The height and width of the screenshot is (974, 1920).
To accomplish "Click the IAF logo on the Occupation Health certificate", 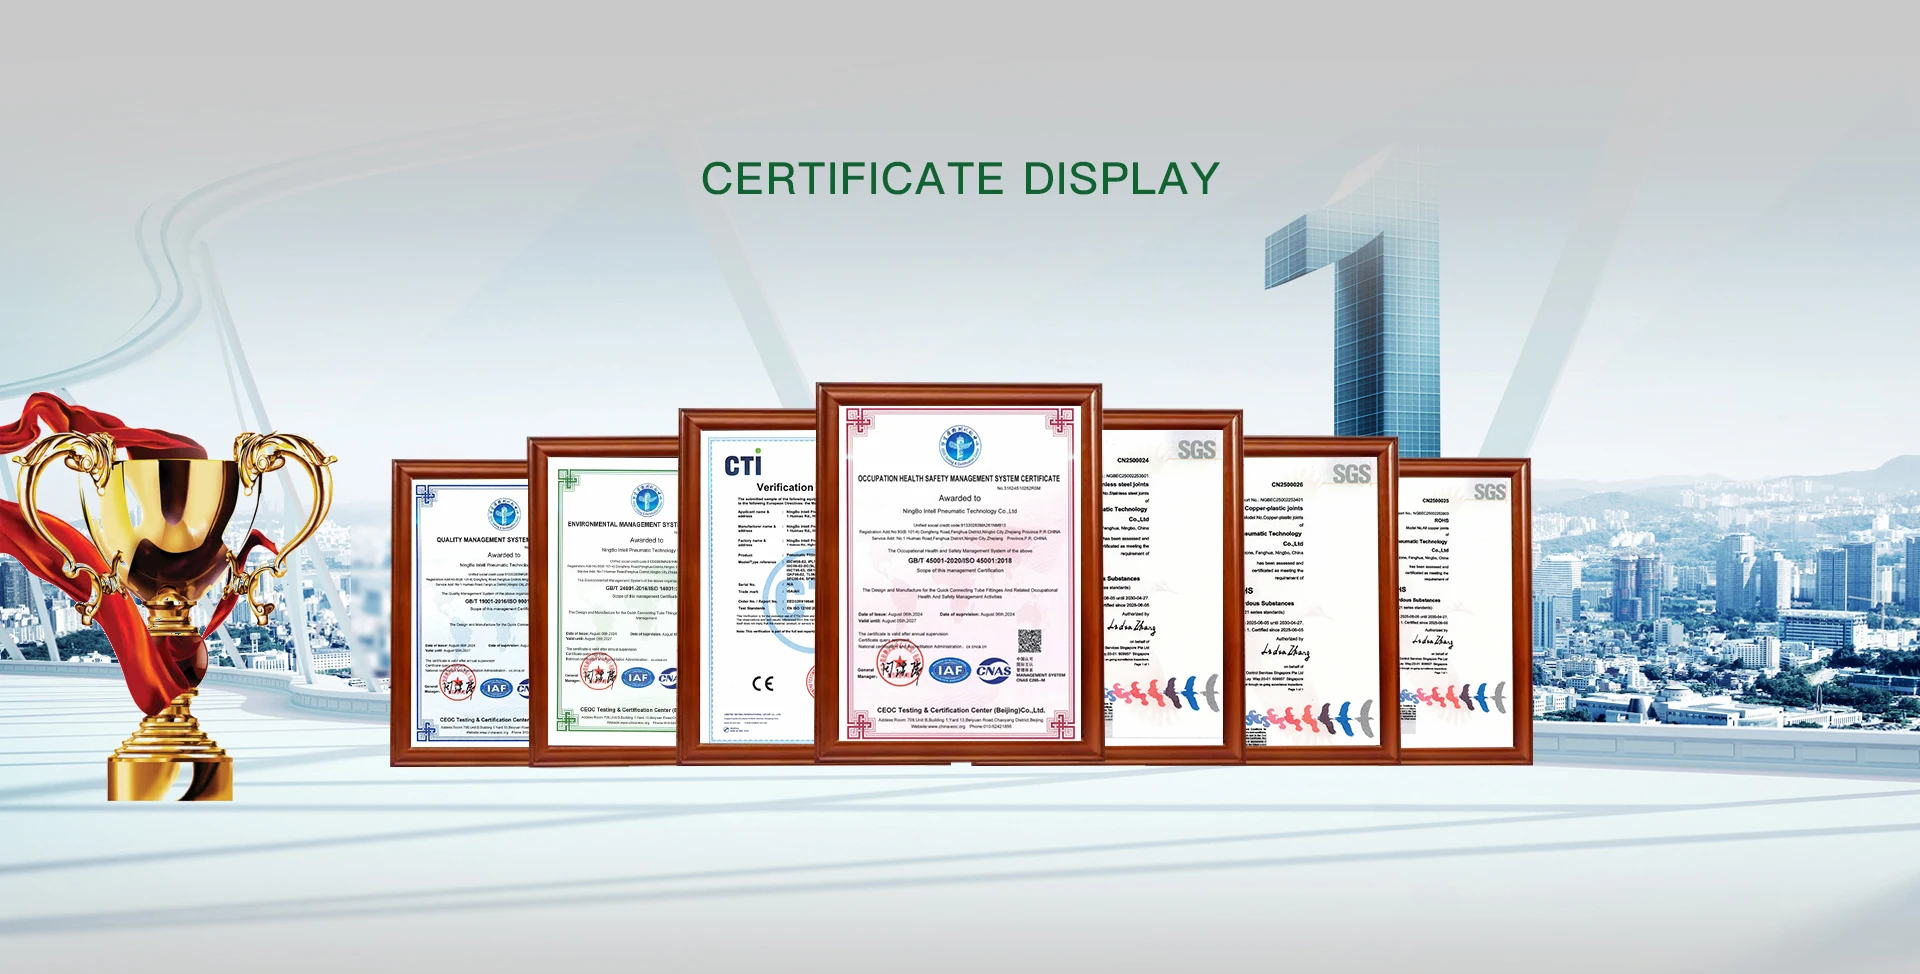I will pos(950,670).
